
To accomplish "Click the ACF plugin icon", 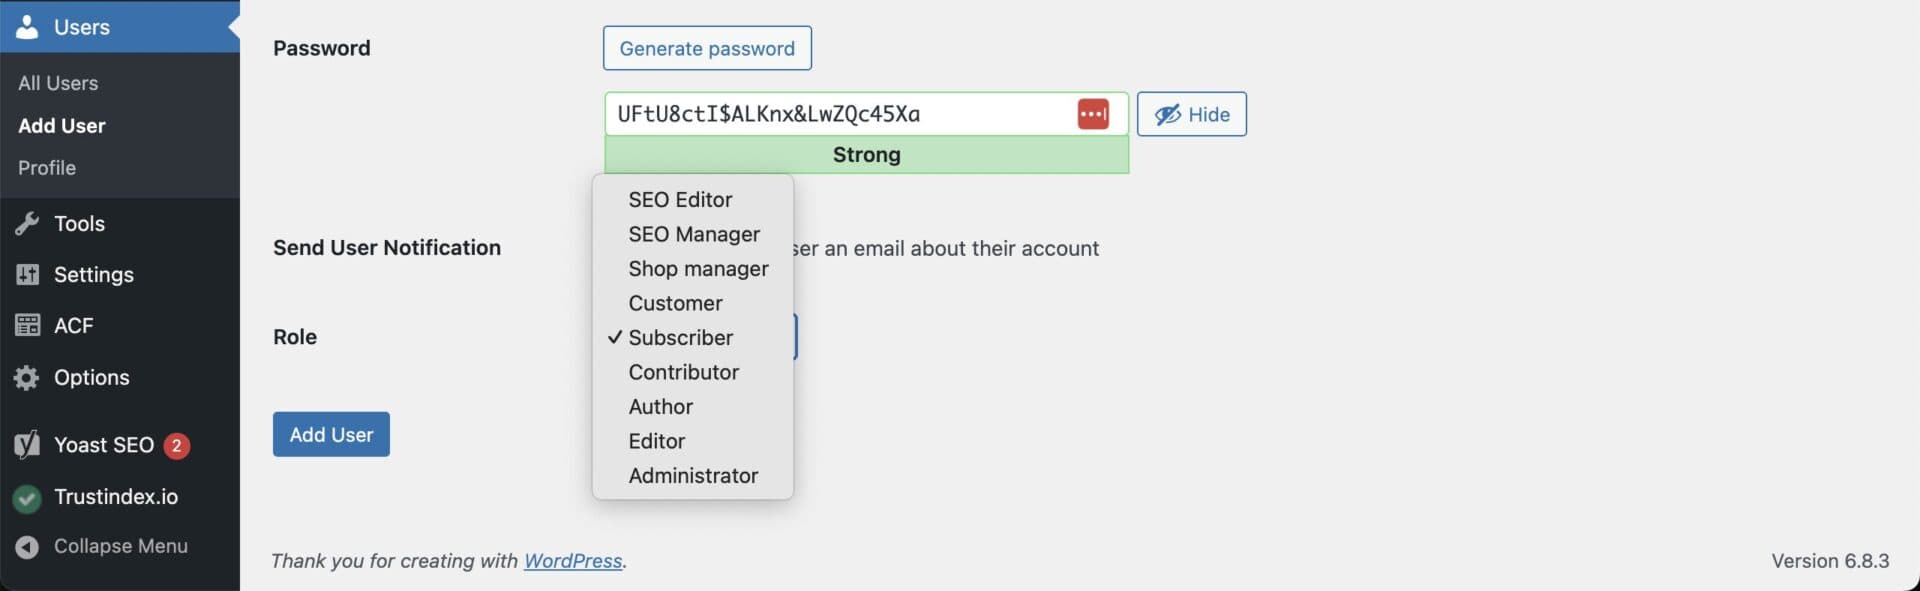I will point(27,325).
